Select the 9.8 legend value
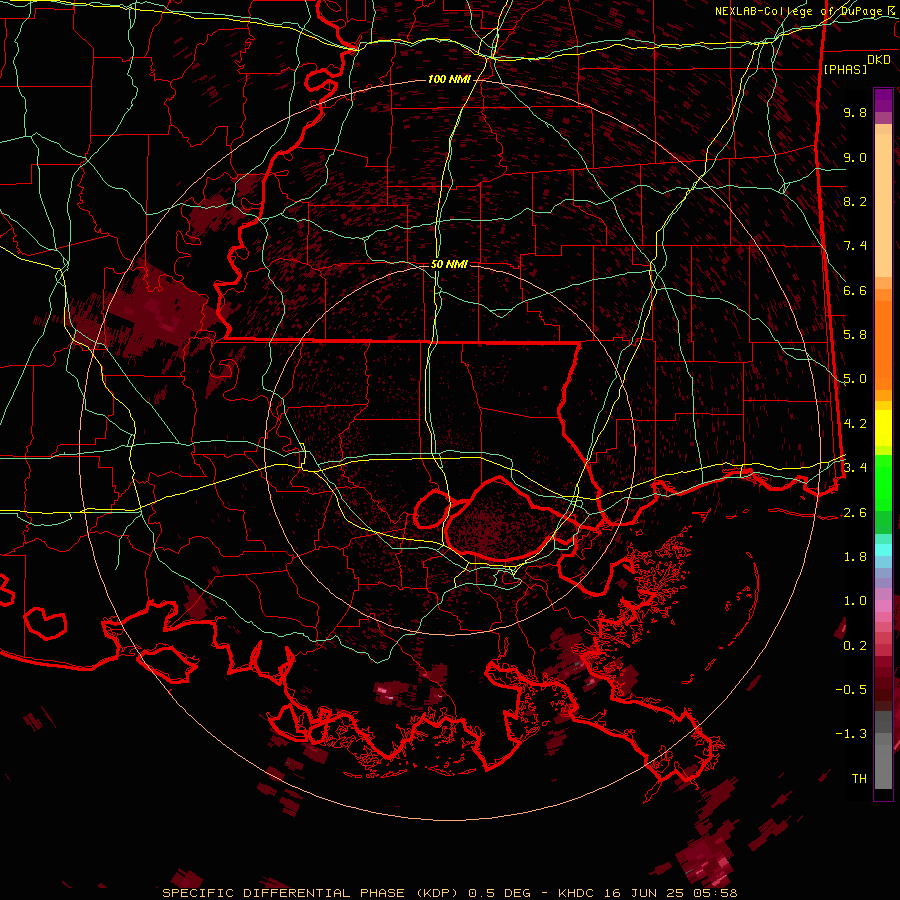The width and height of the screenshot is (900, 900). [855, 112]
